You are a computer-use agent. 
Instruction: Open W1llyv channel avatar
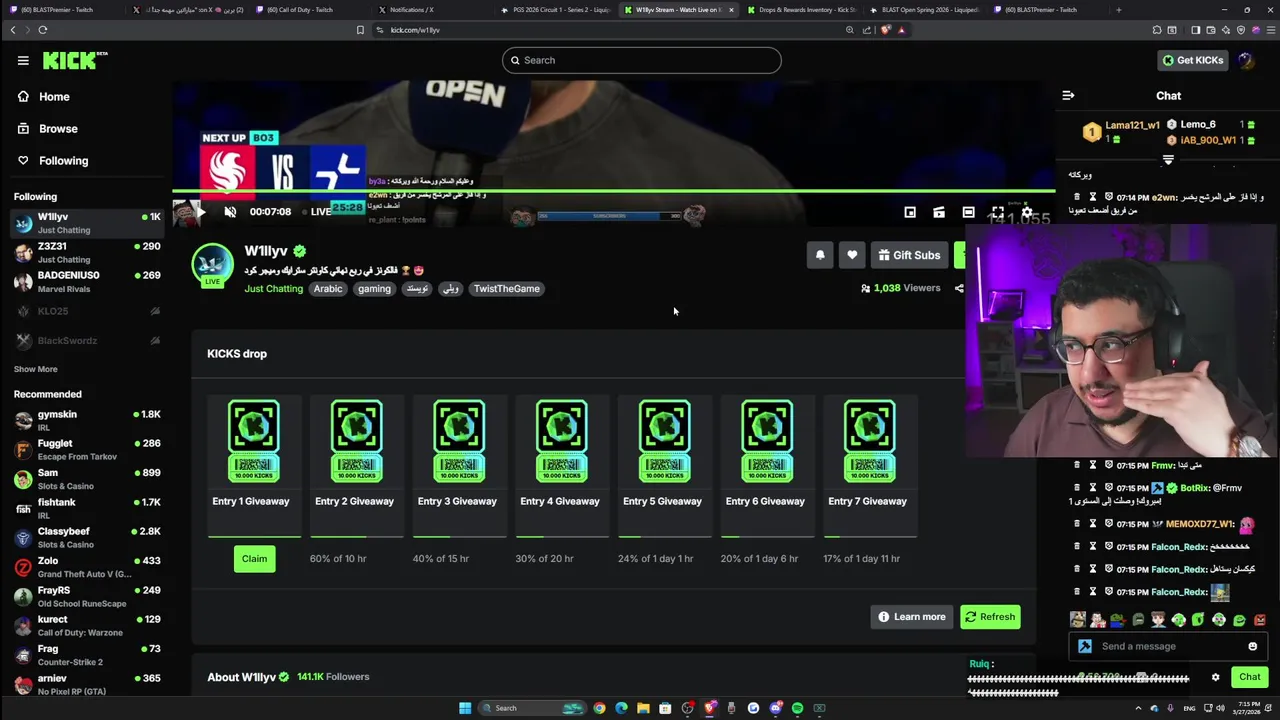(x=212, y=265)
